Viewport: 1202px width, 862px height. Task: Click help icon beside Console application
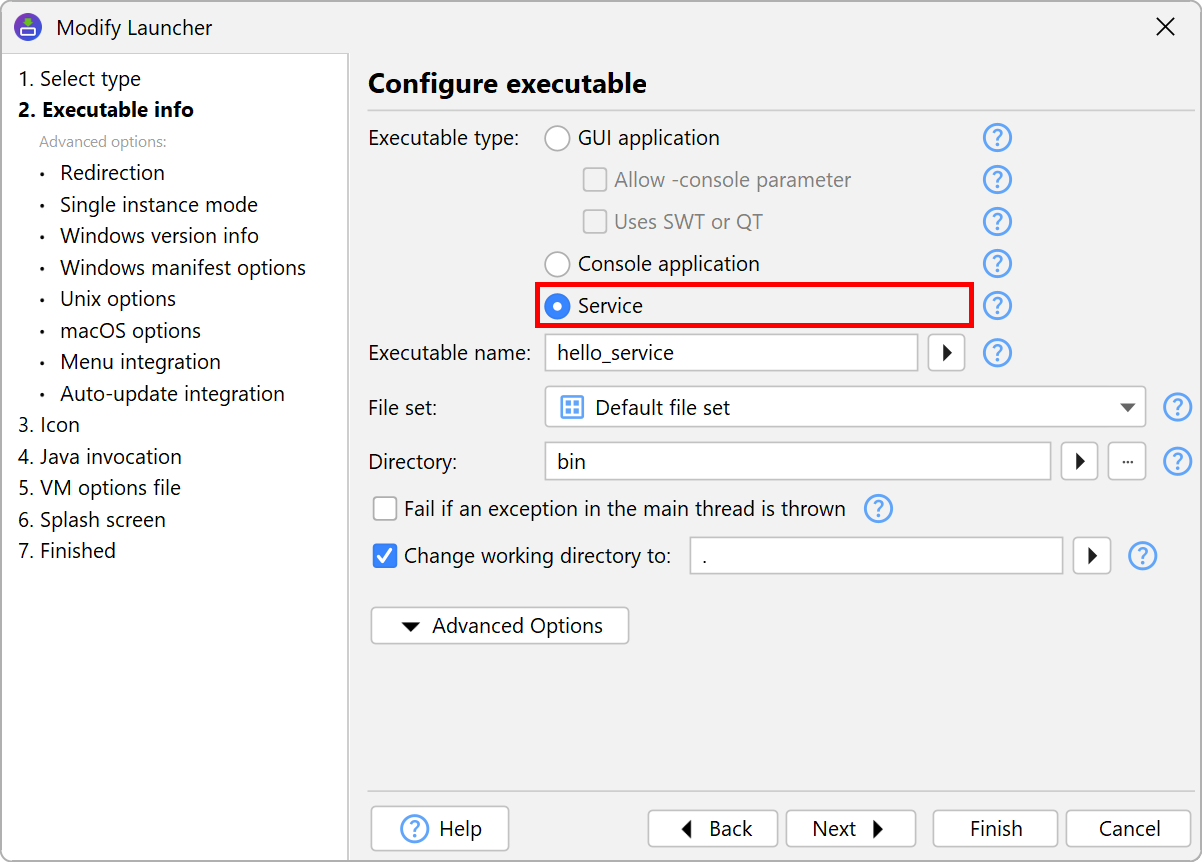click(997, 264)
